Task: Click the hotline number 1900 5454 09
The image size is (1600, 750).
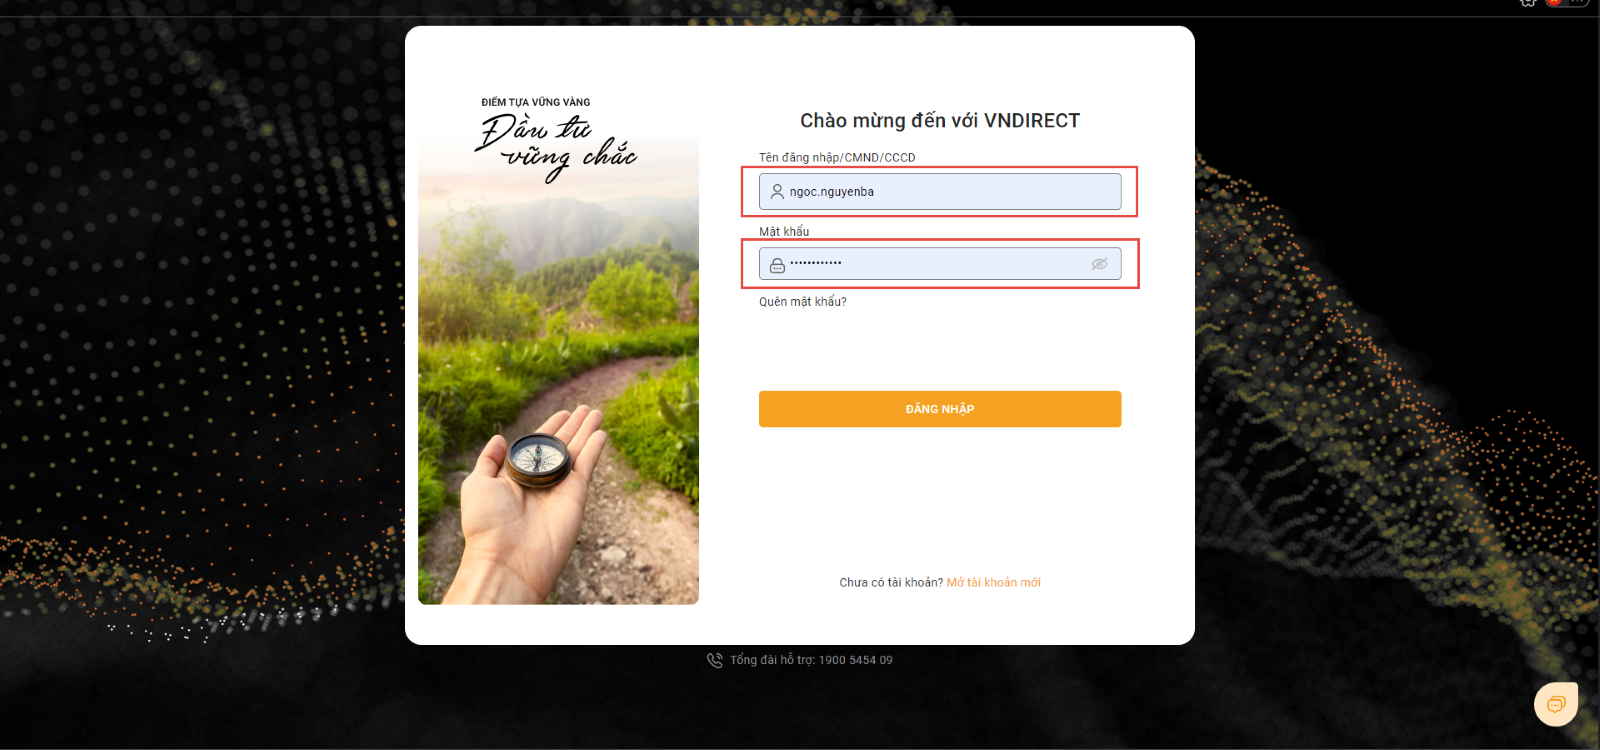Action: [x=856, y=660]
